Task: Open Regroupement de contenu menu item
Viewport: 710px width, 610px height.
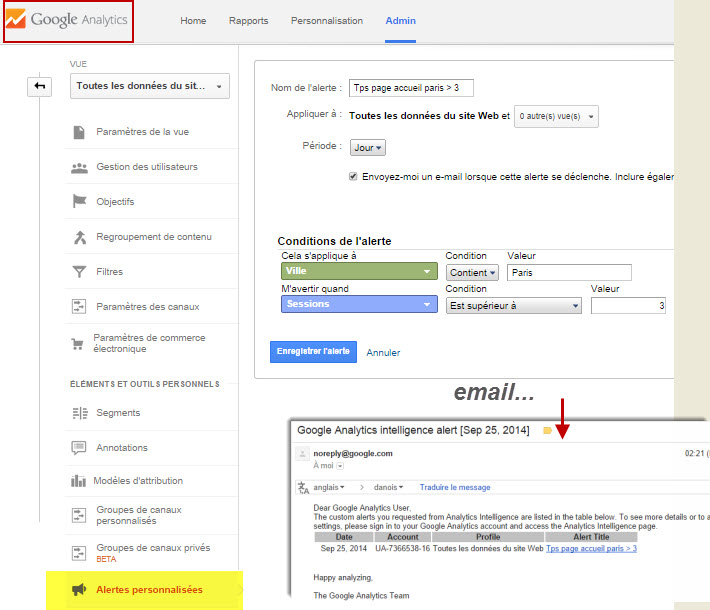Action: [x=152, y=236]
